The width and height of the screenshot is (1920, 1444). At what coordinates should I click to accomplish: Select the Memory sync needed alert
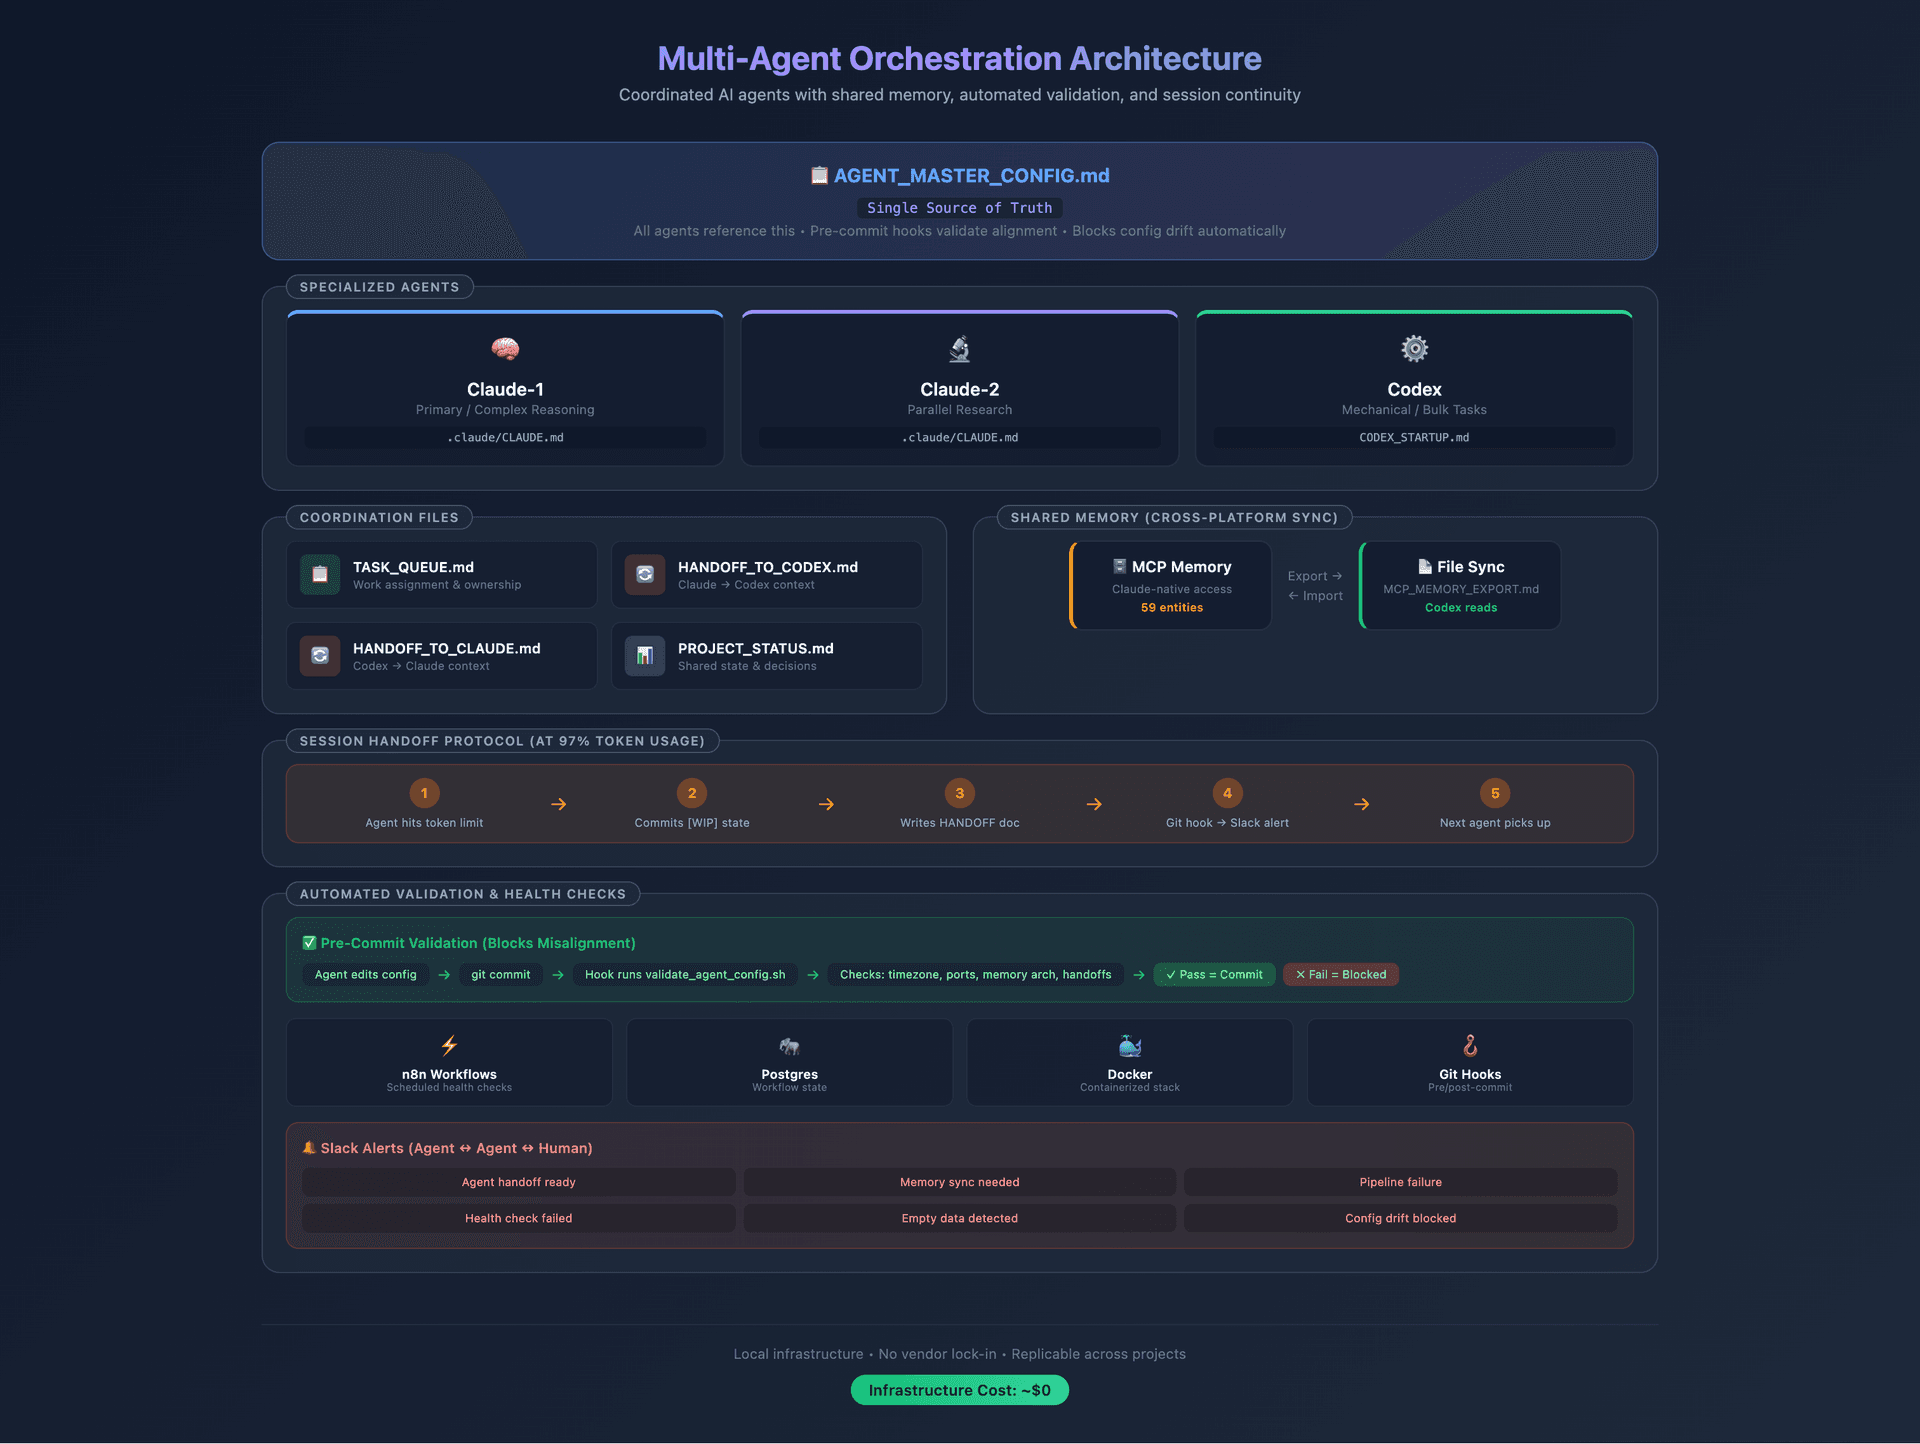(960, 1182)
